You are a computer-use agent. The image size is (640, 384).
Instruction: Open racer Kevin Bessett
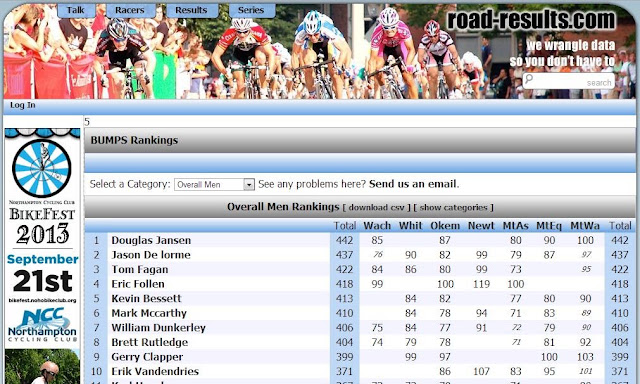click(146, 299)
